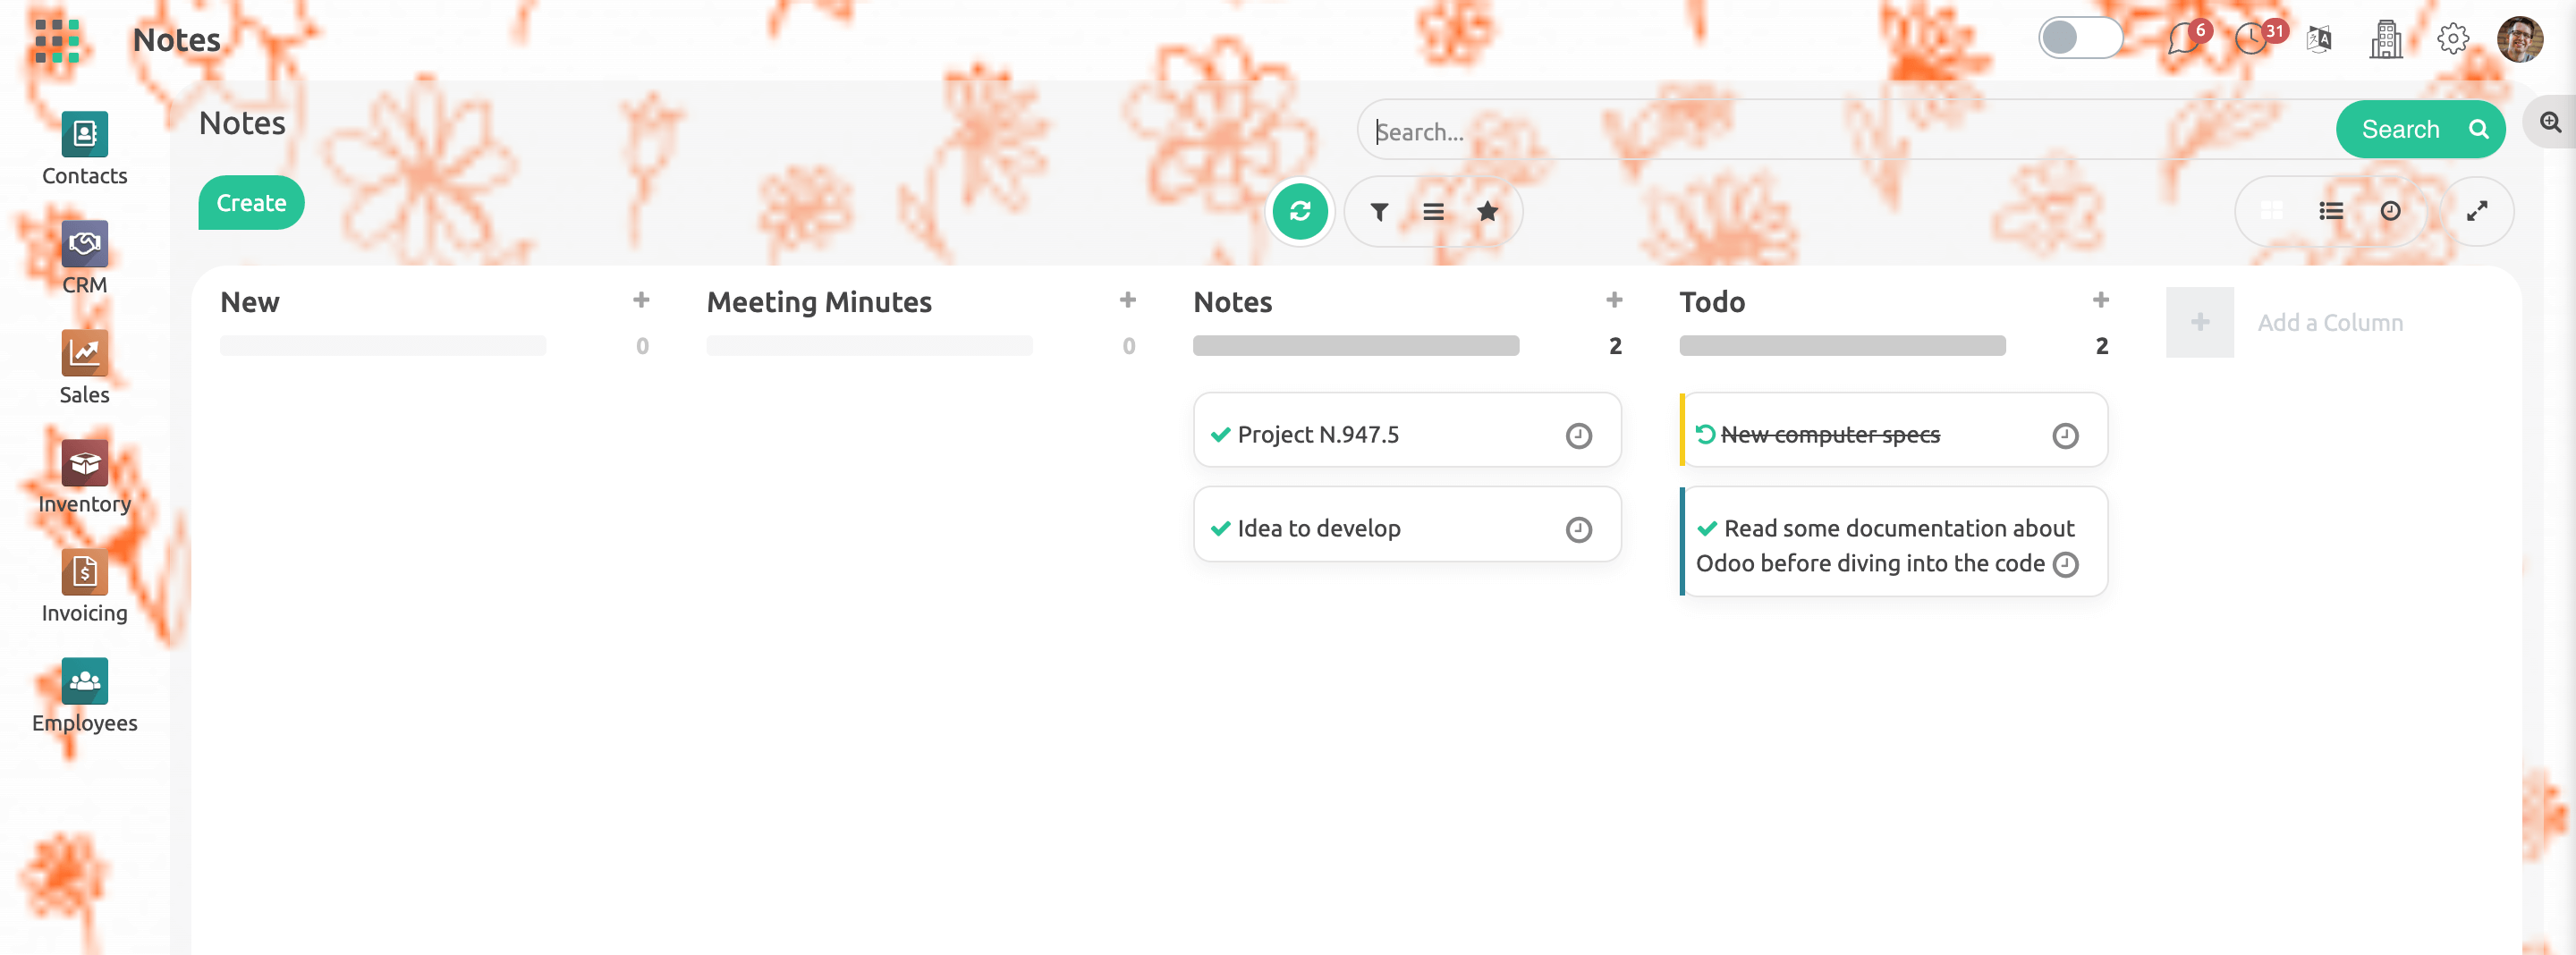This screenshot has height=955, width=2576.
Task: Open the activities clock icon in header
Action: [2250, 39]
